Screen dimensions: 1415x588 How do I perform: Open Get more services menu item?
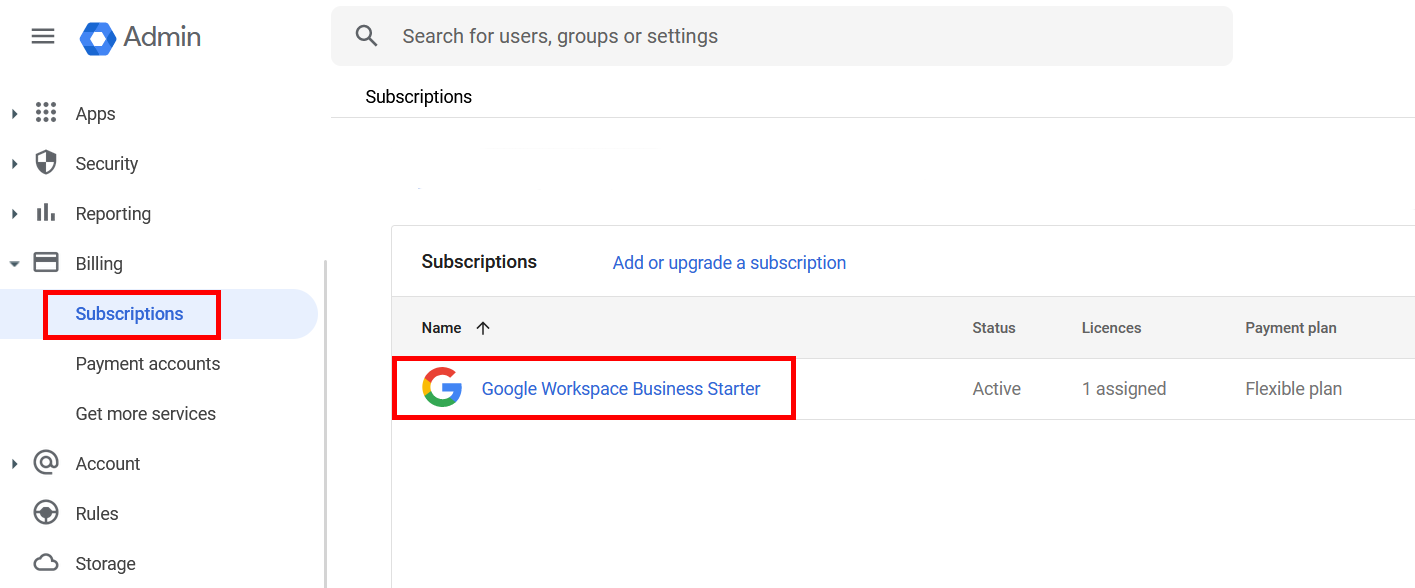pos(146,414)
